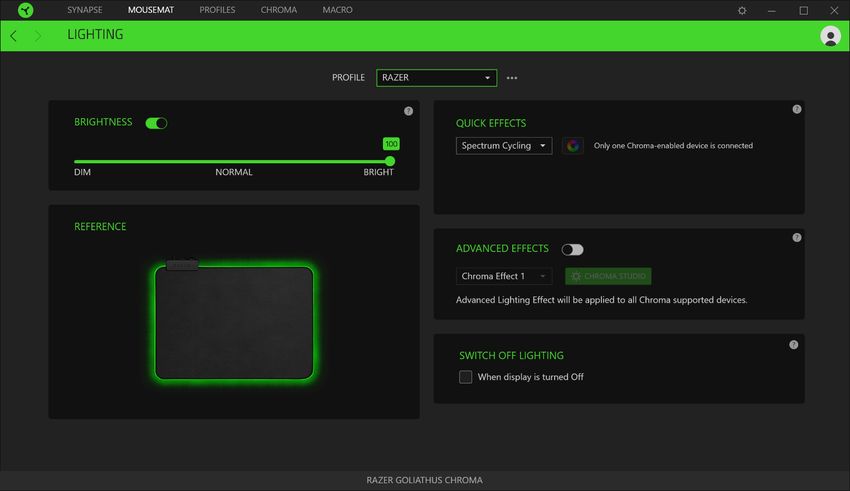Open the Switch Off Lighting help icon
Screen dimensions: 850x491
tap(793, 345)
